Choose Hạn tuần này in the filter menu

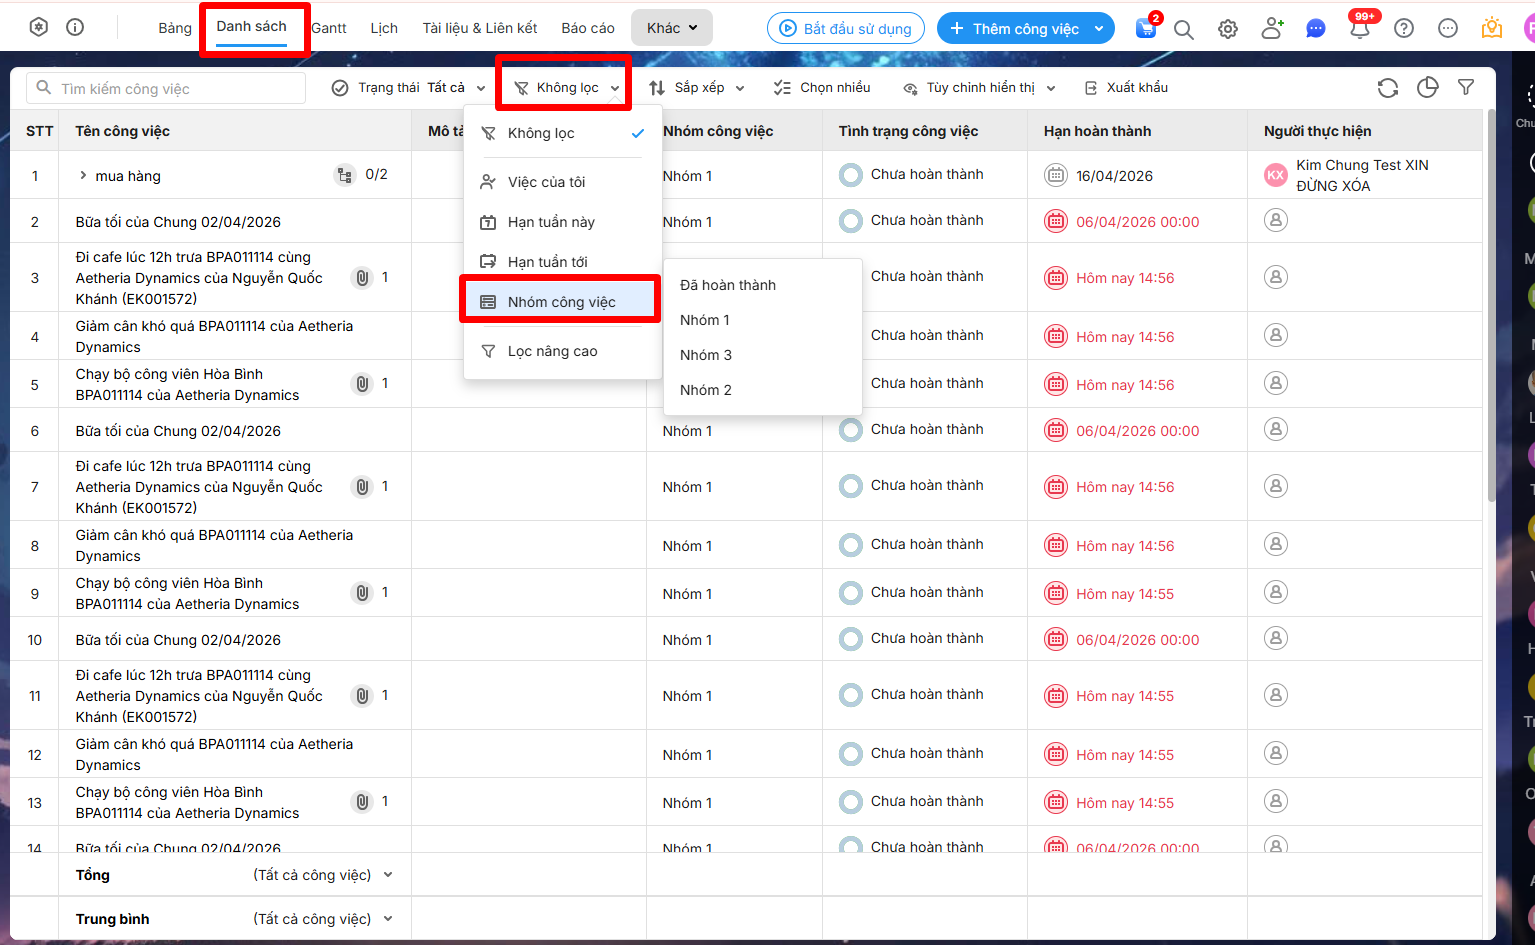tap(562, 222)
